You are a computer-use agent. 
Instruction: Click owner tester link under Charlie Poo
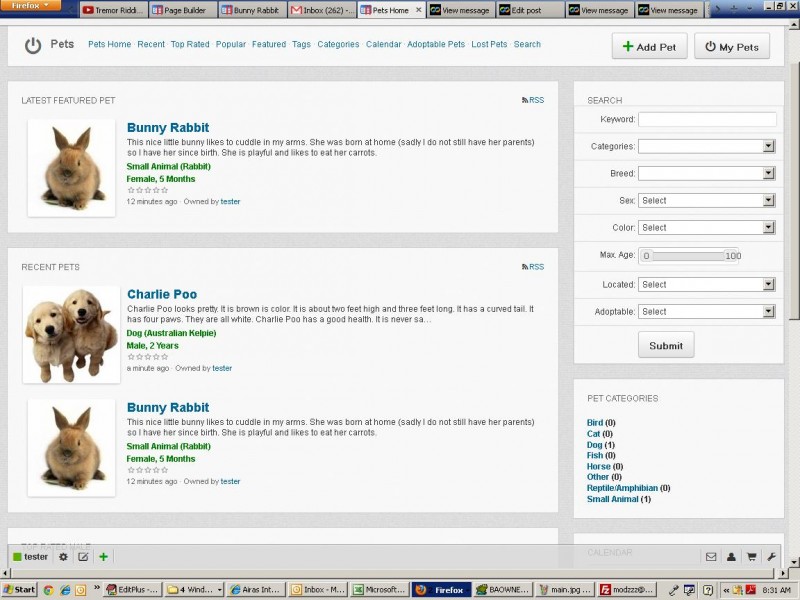tap(222, 368)
